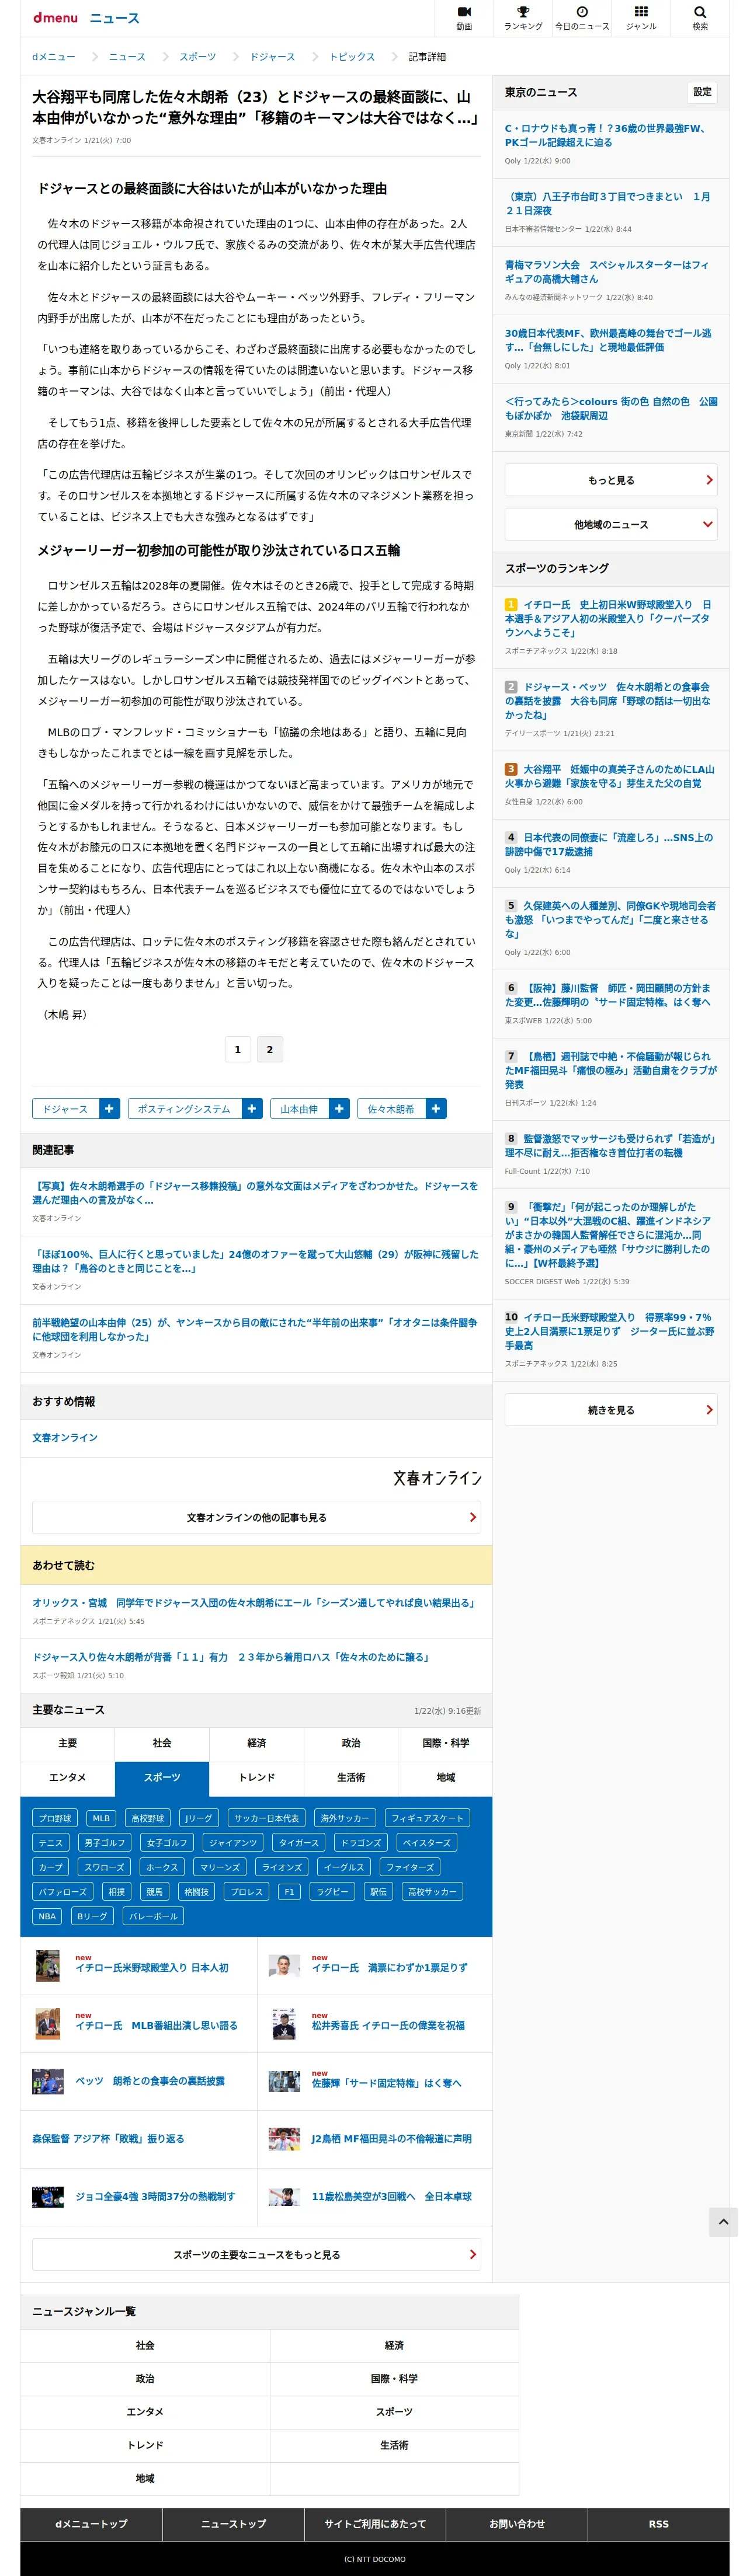Image resolution: width=750 pixels, height=2576 pixels.
Task: Open thumbnail for イチロー氏米野球殿堂入り 日本人初
Action: (48, 1966)
